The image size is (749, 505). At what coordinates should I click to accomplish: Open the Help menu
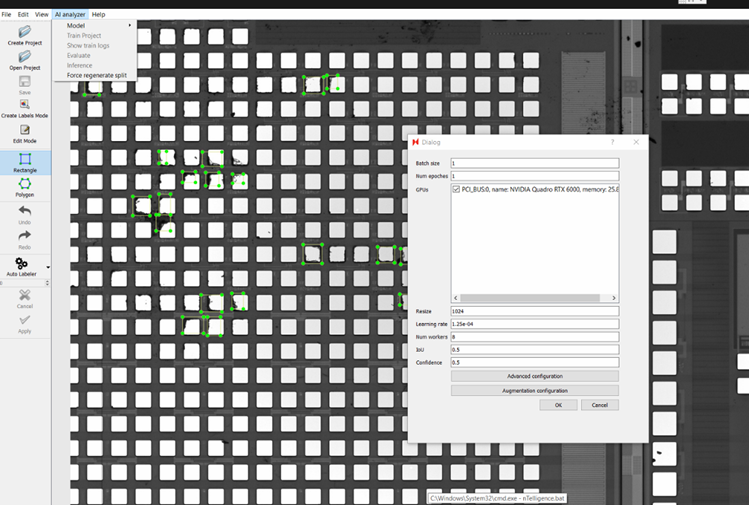click(x=98, y=15)
